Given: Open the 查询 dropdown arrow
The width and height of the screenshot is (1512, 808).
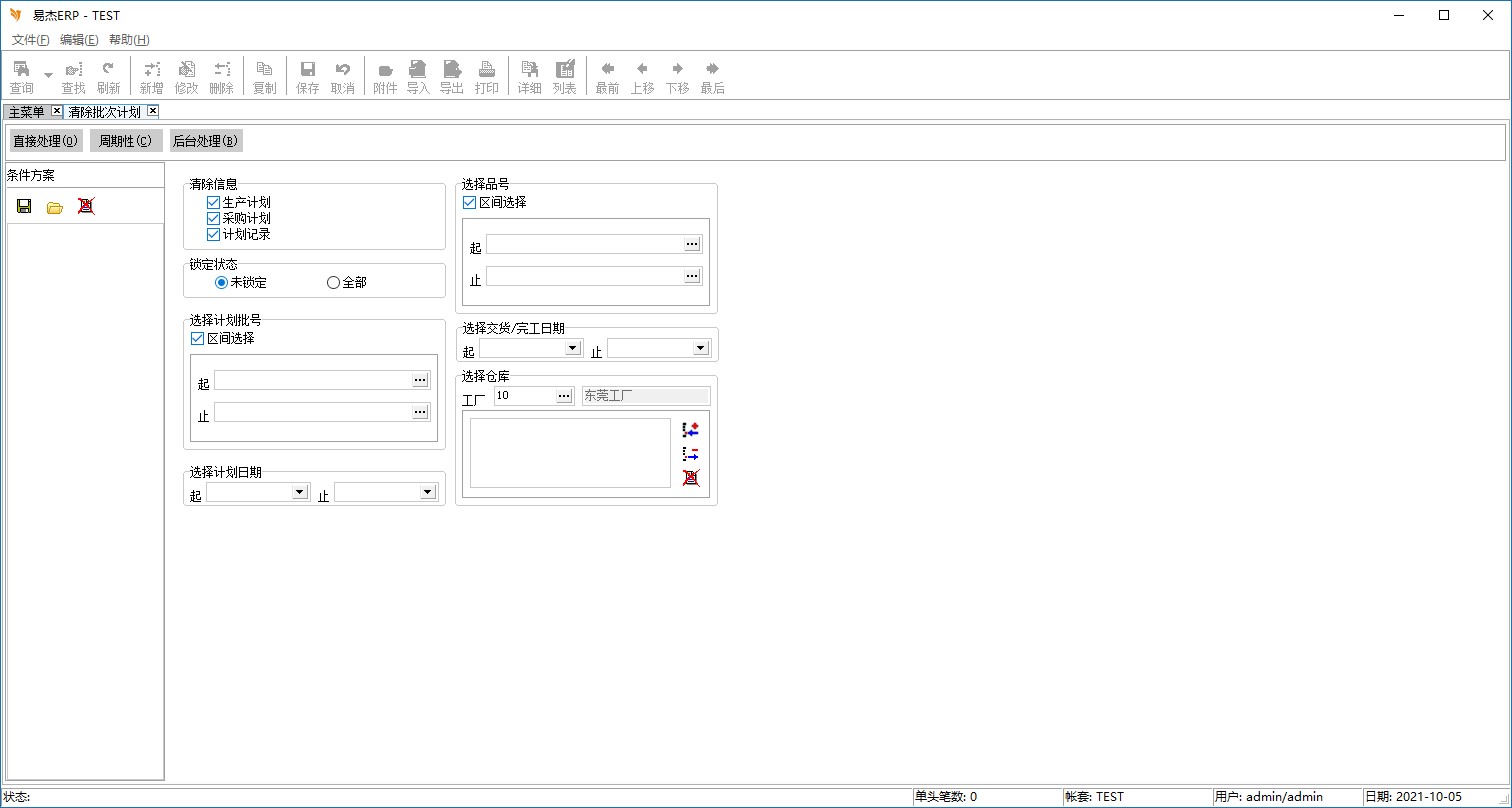Looking at the screenshot, I should (48, 76).
